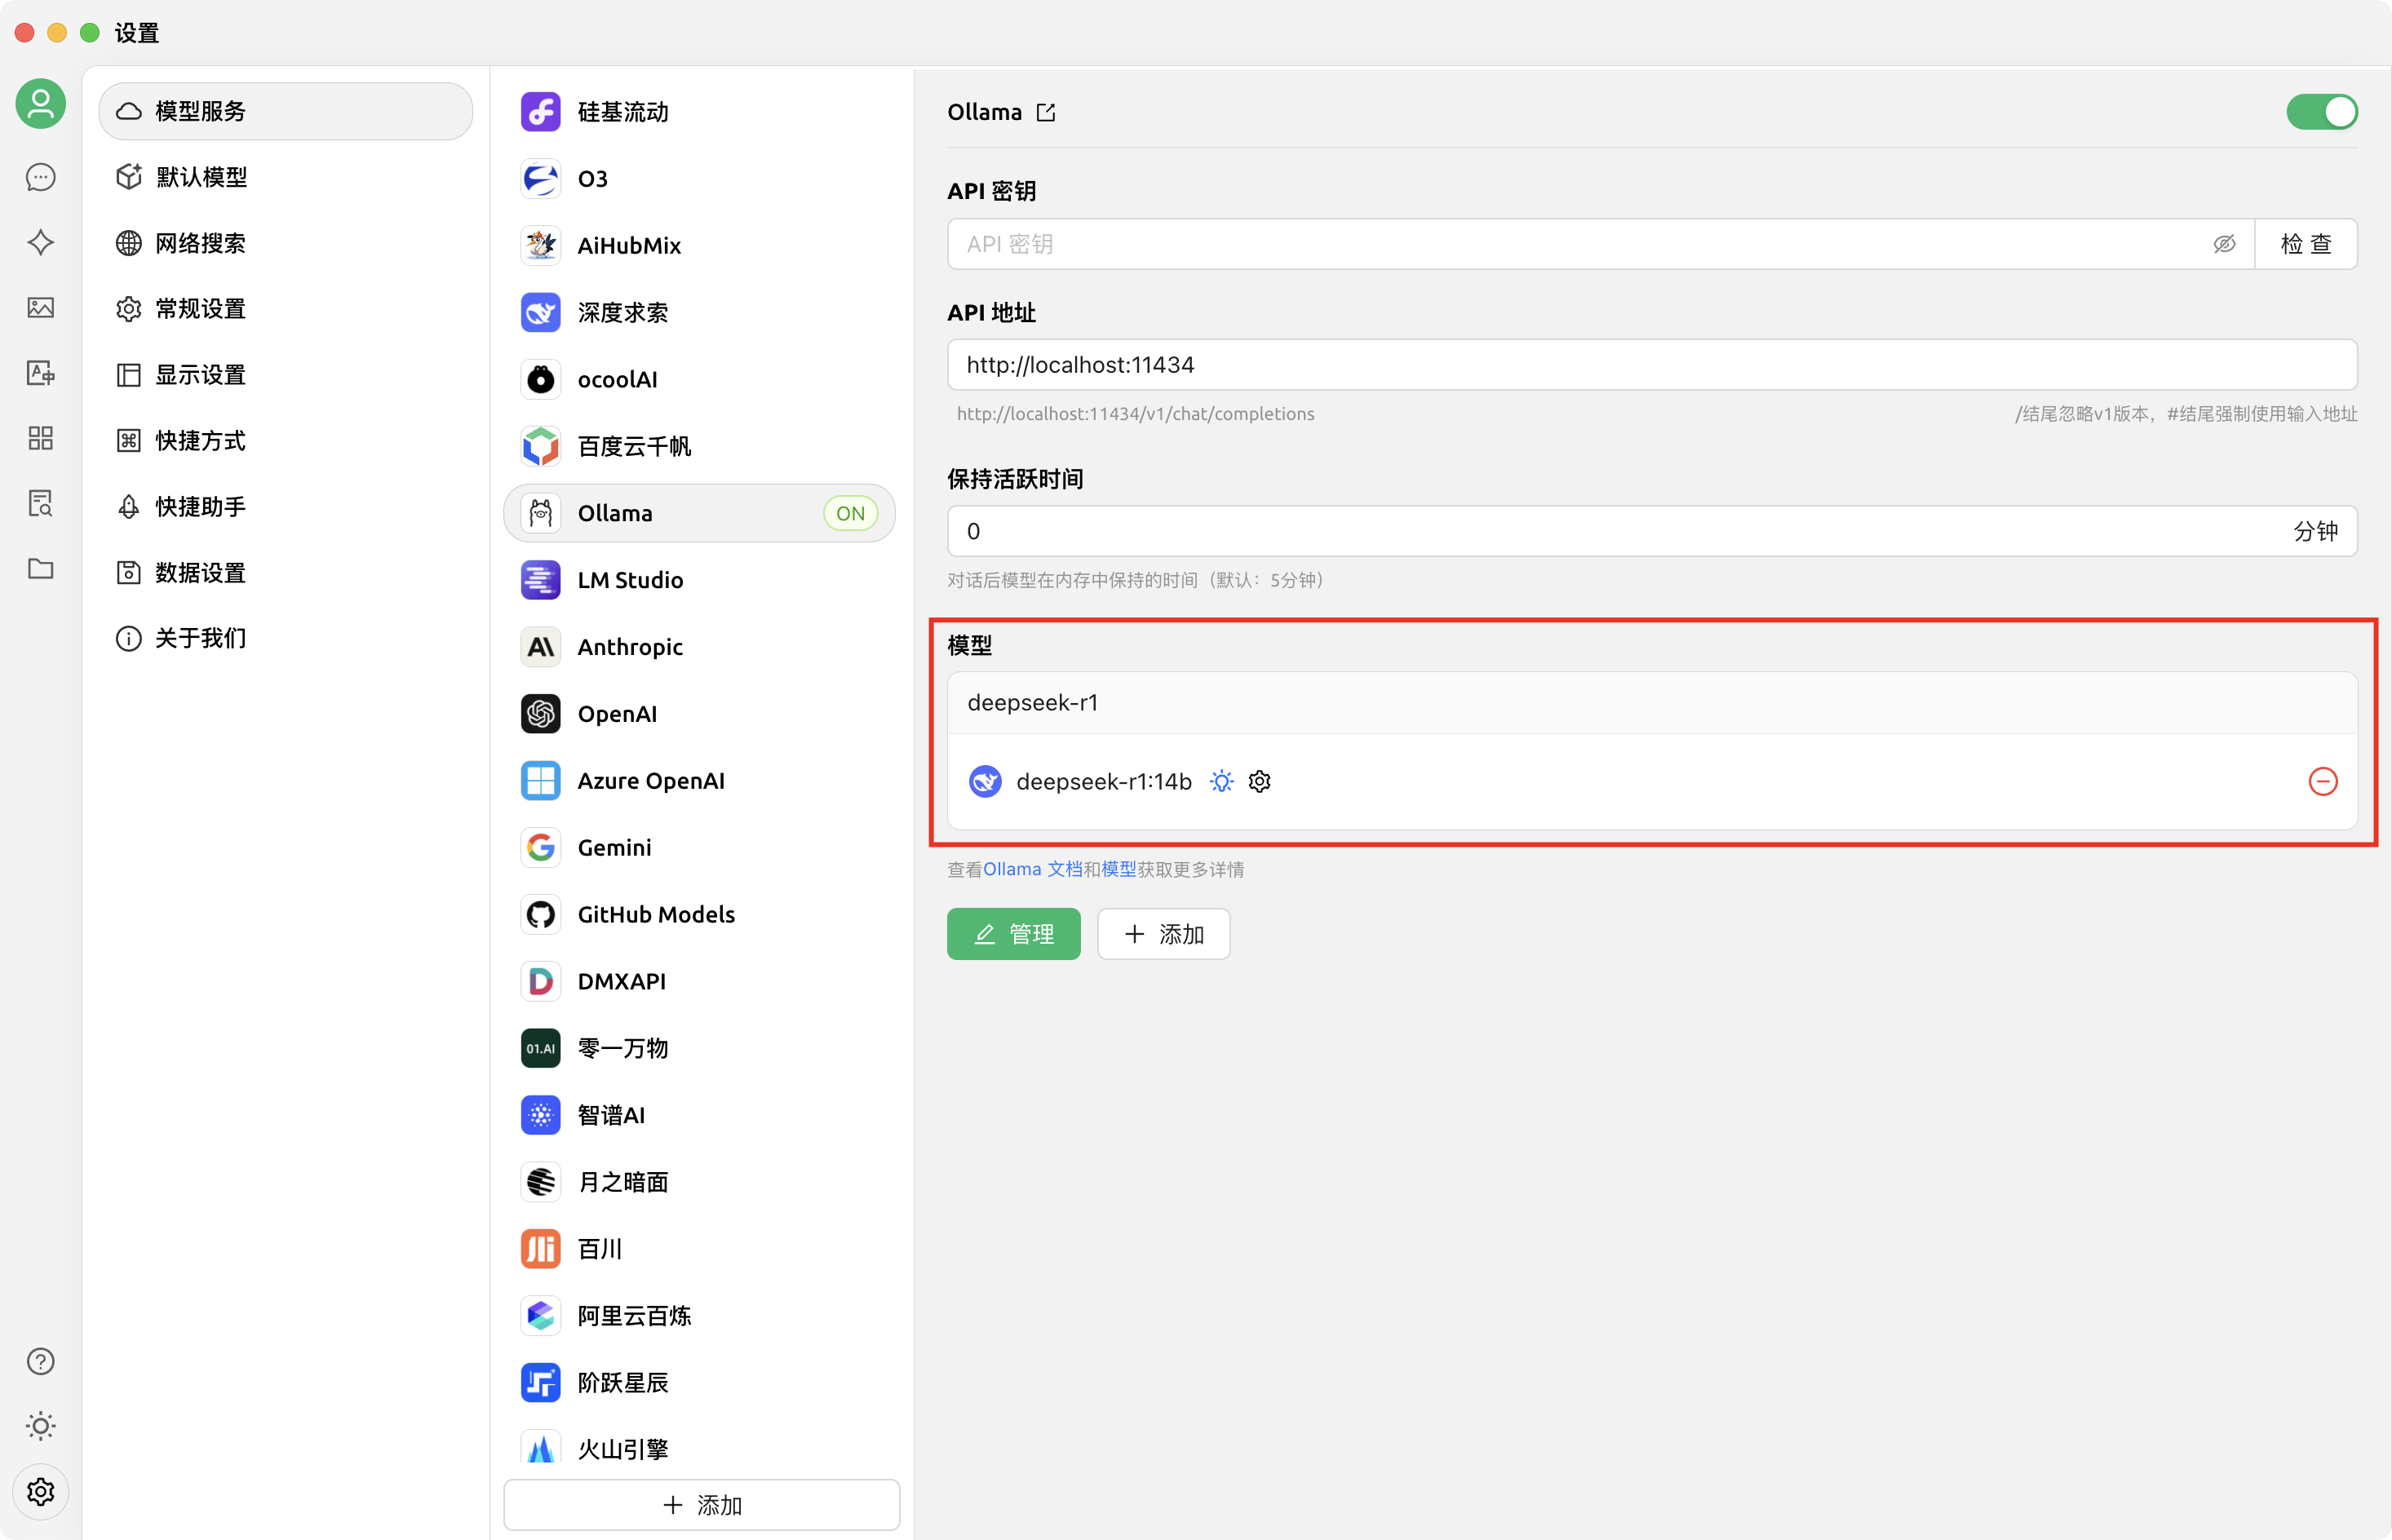The image size is (2392, 1540).
Task: Focus the API 地址 input field
Action: 1652,365
